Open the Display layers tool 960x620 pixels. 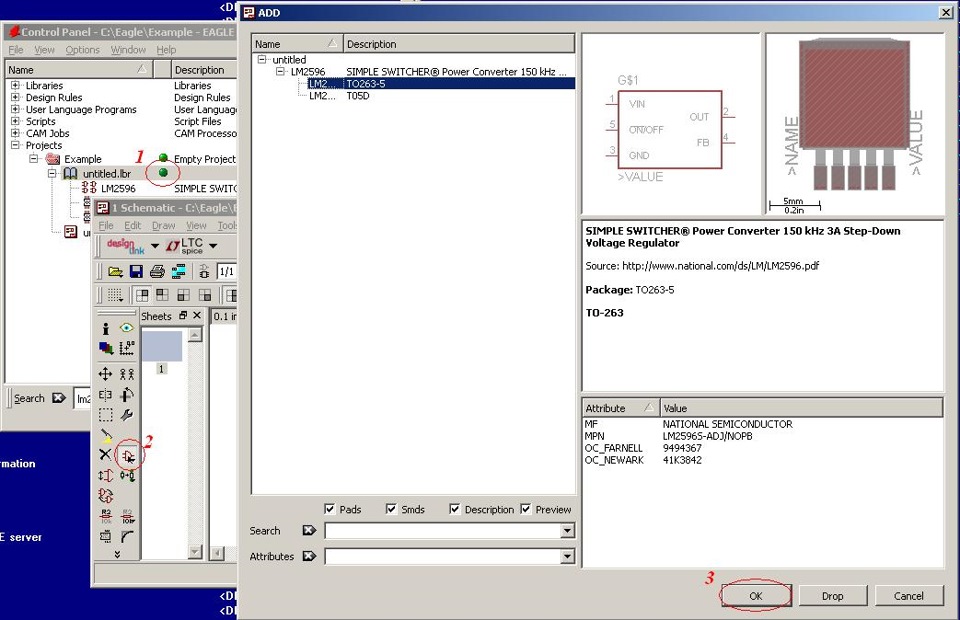(x=105, y=348)
